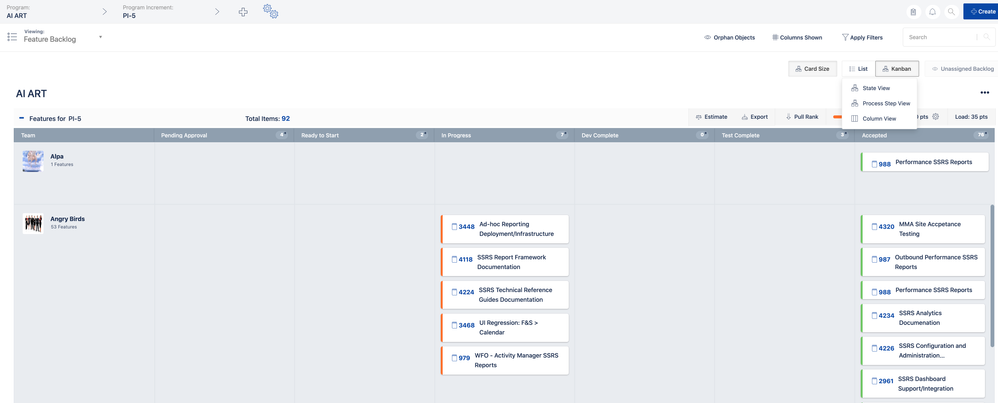The width and height of the screenshot is (998, 403).
Task: Toggle the Unassigned Backlog view
Action: (x=963, y=68)
